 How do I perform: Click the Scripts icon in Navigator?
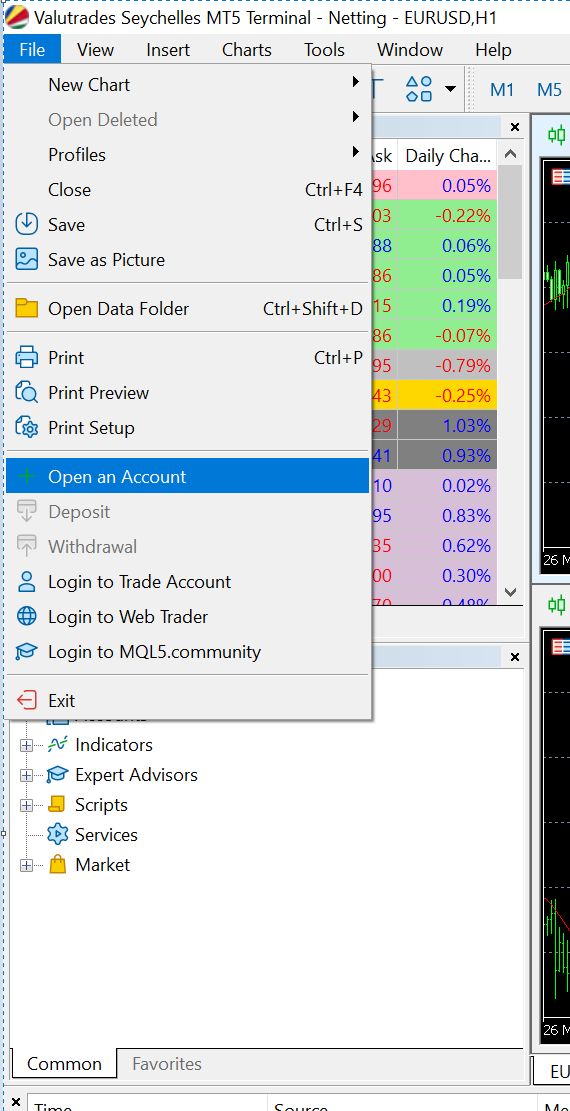tap(57, 804)
